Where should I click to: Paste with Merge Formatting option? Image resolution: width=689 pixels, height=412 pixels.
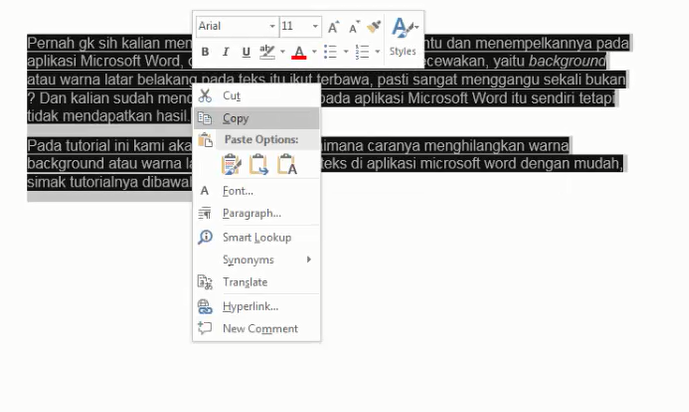point(259,164)
